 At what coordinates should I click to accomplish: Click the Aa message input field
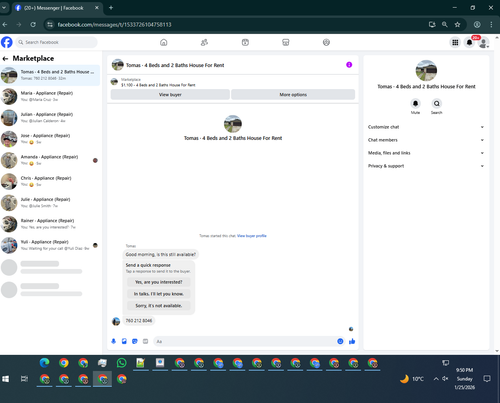[x=245, y=341]
